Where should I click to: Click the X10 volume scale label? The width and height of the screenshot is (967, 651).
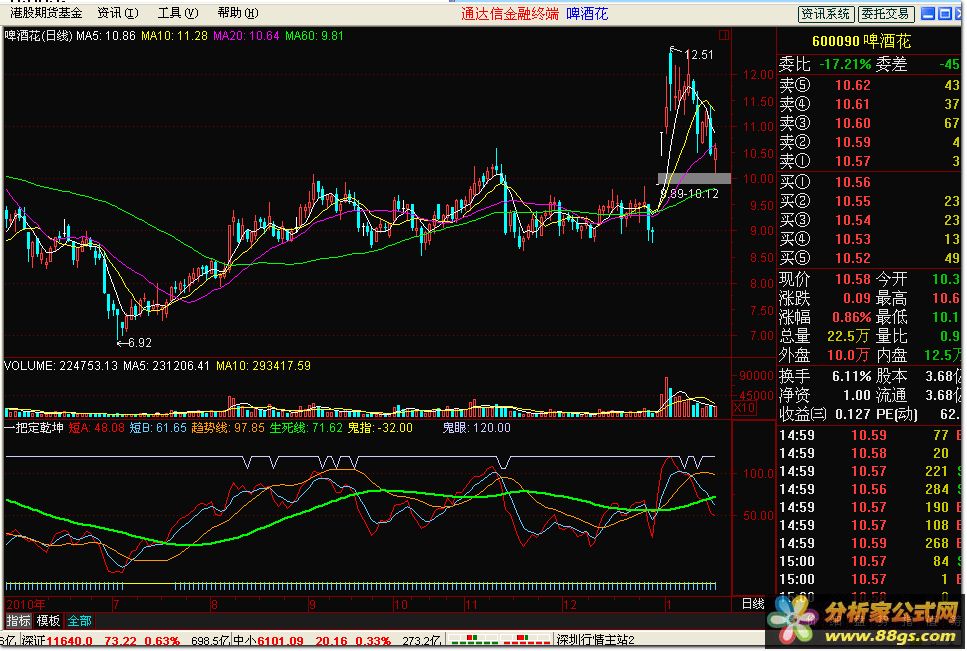[743, 408]
